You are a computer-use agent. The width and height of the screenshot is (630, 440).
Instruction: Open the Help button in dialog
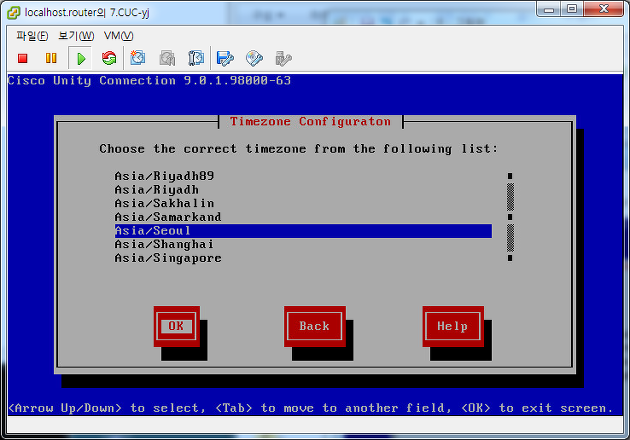coord(453,326)
